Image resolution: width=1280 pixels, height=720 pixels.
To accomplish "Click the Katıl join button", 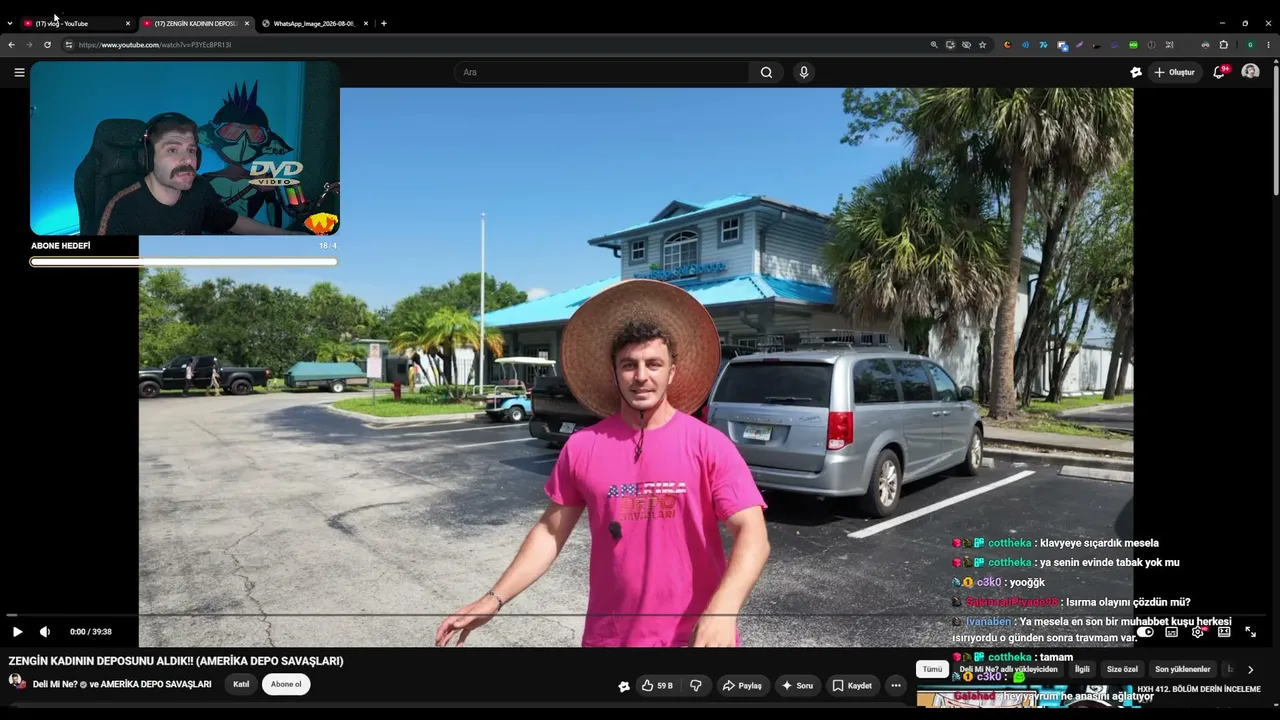I will click(241, 685).
